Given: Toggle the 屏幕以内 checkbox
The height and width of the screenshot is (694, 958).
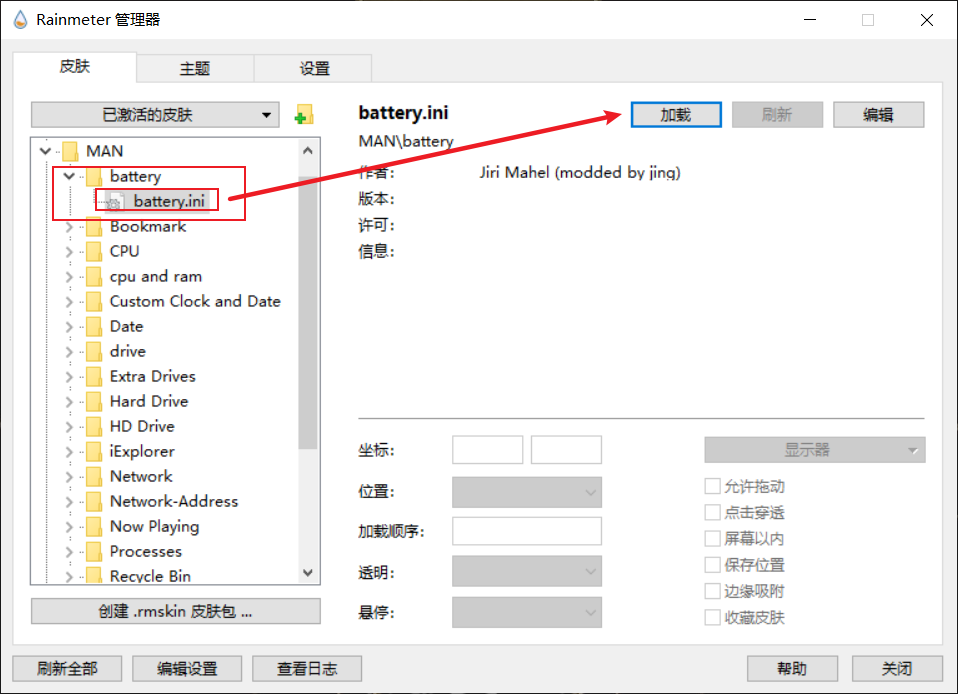Looking at the screenshot, I should 712,538.
